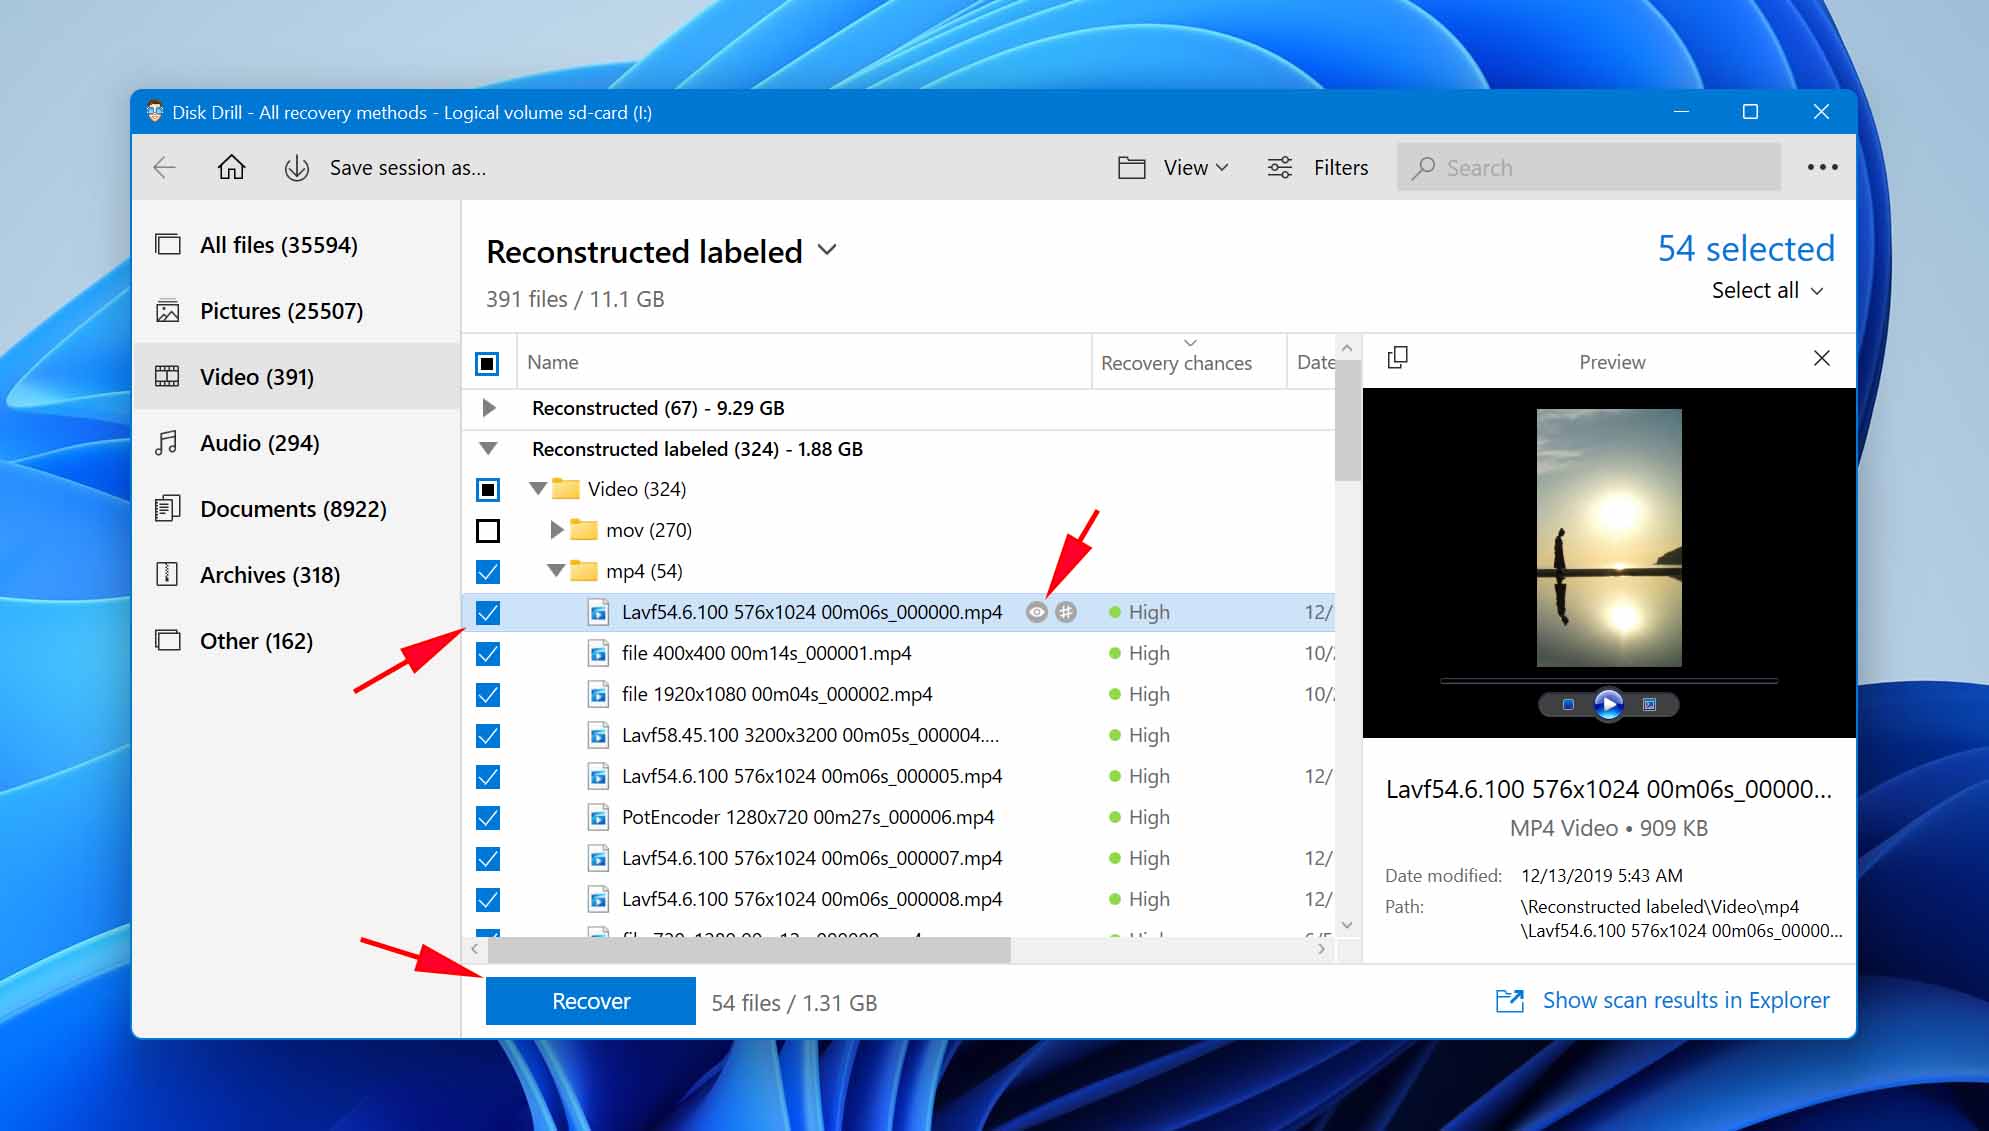Click file icon of Lavf54.6.100 000007.mp4
The height and width of the screenshot is (1131, 1989).
(x=598, y=859)
